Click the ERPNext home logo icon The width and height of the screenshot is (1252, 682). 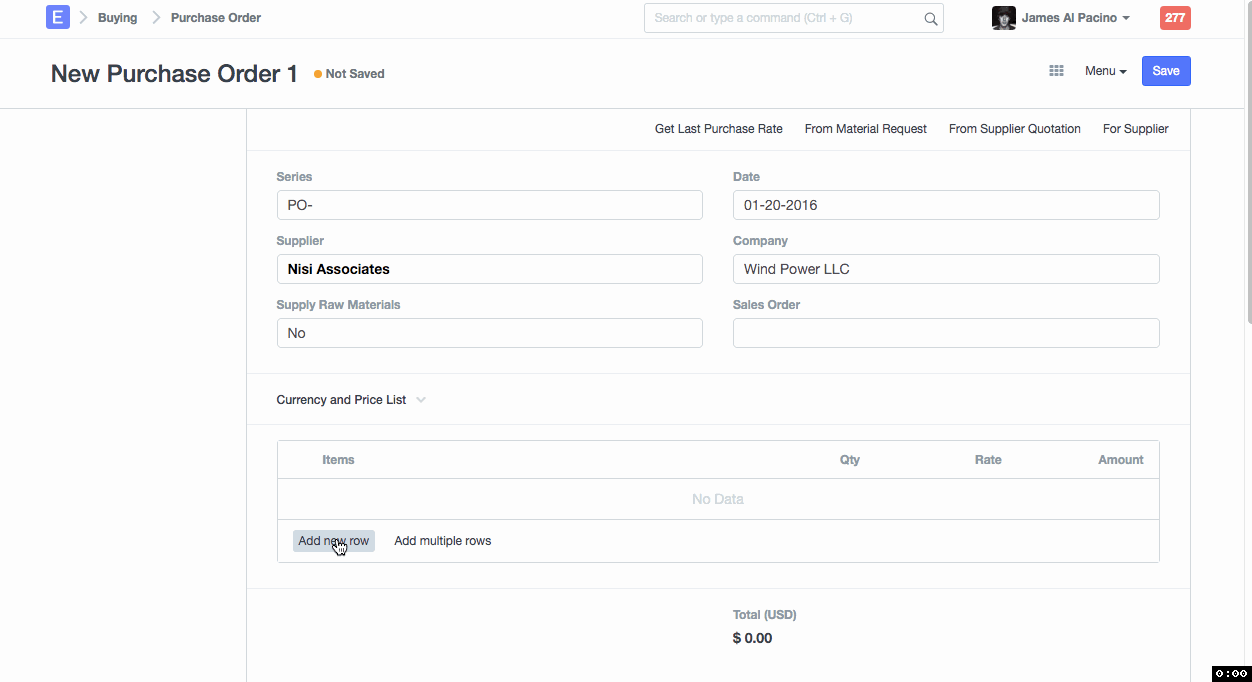(x=58, y=18)
